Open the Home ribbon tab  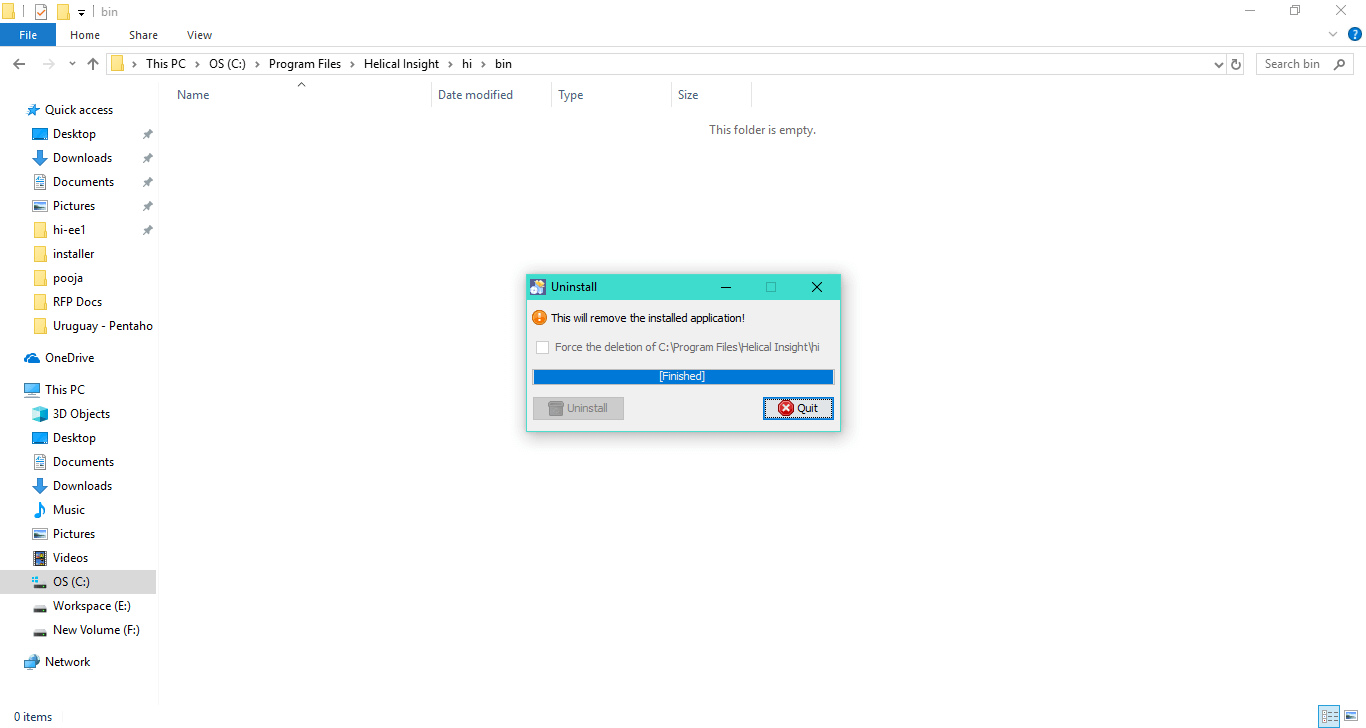pos(85,35)
